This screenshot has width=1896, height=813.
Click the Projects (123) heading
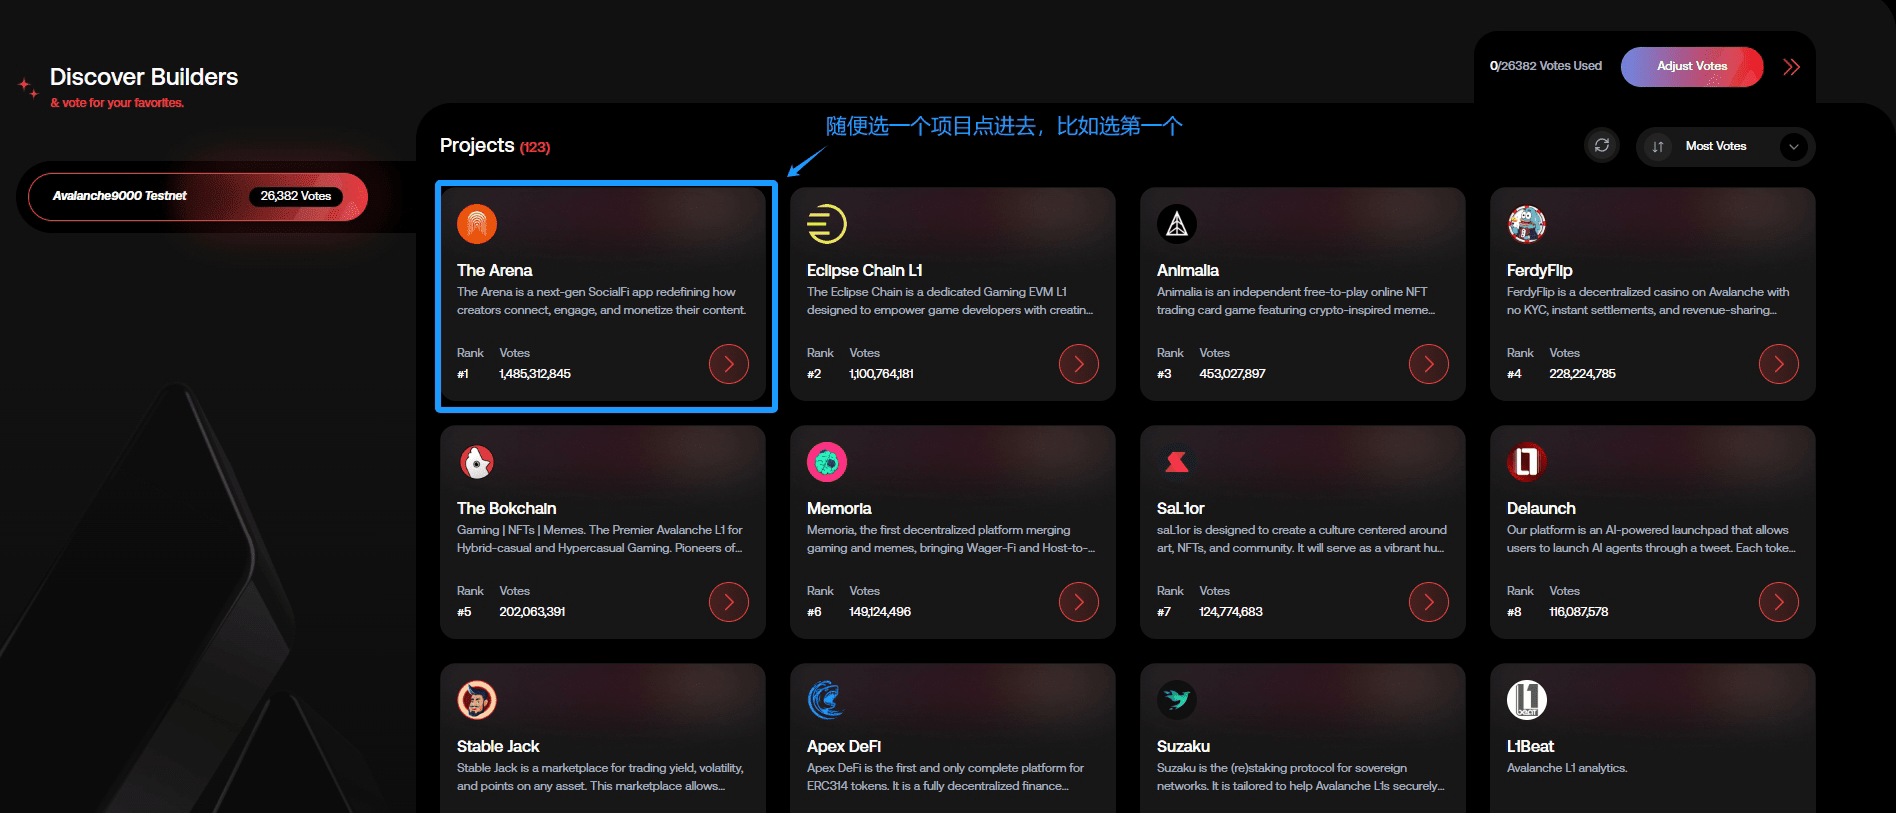(x=495, y=146)
